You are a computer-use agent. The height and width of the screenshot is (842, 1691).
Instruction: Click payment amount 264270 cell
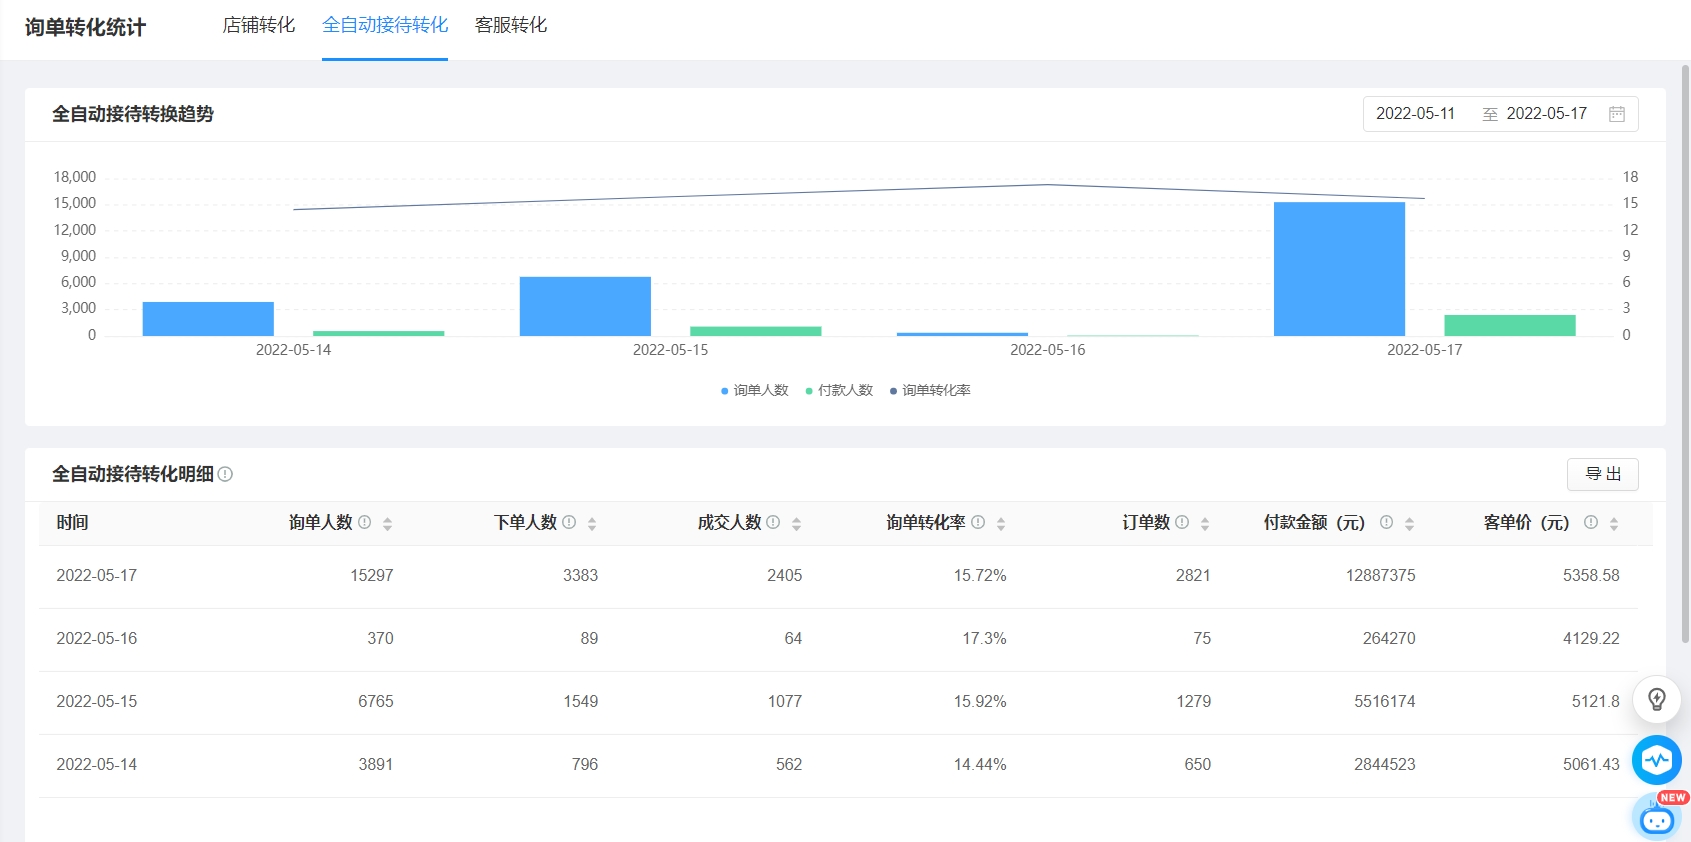[1389, 639]
